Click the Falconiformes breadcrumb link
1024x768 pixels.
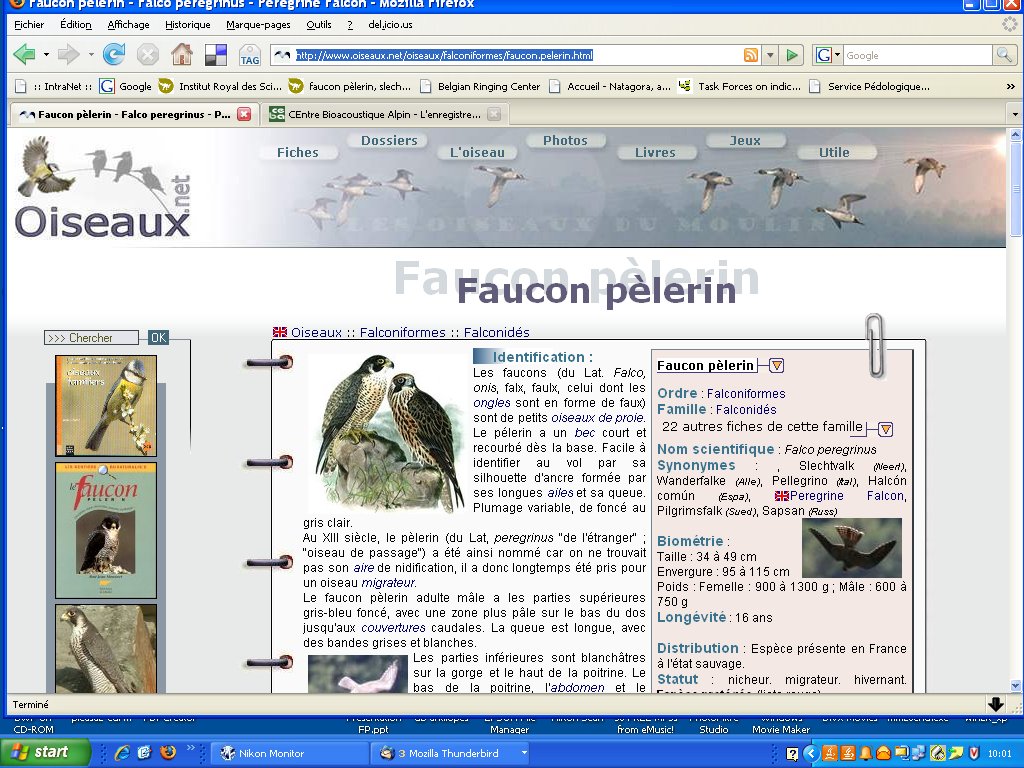click(404, 332)
